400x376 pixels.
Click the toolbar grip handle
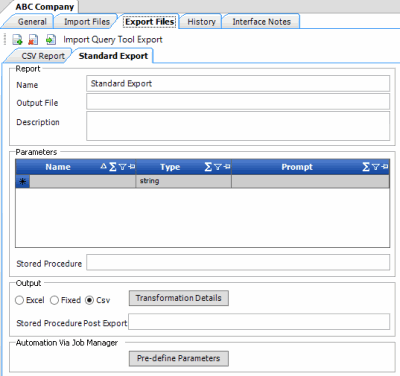click(x=5, y=39)
